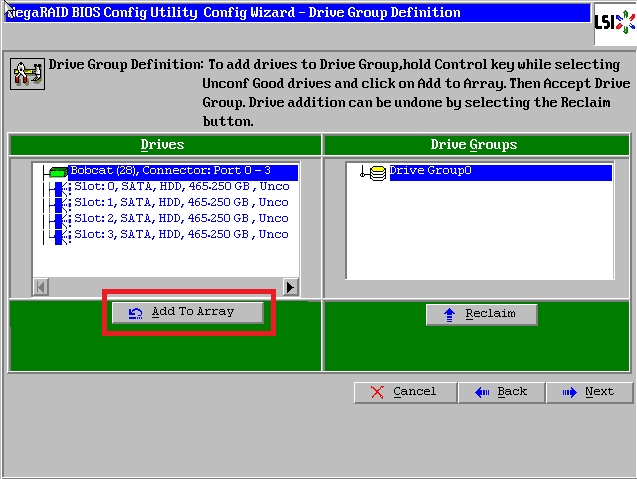637x479 pixels.
Task: Click the Slot 0 drive icon
Action: (x=58, y=187)
